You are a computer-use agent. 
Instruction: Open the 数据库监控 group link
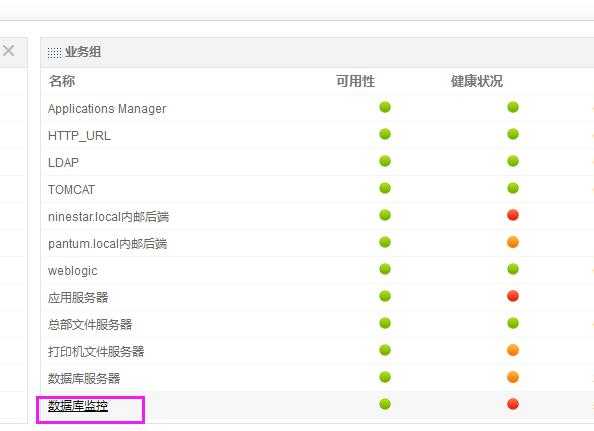coord(78,406)
